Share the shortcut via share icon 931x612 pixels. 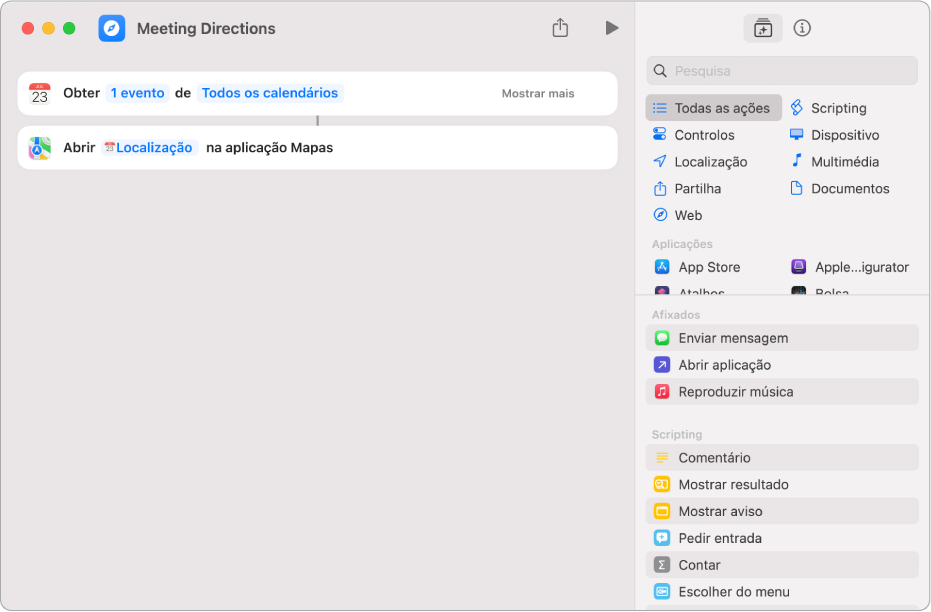pos(560,27)
